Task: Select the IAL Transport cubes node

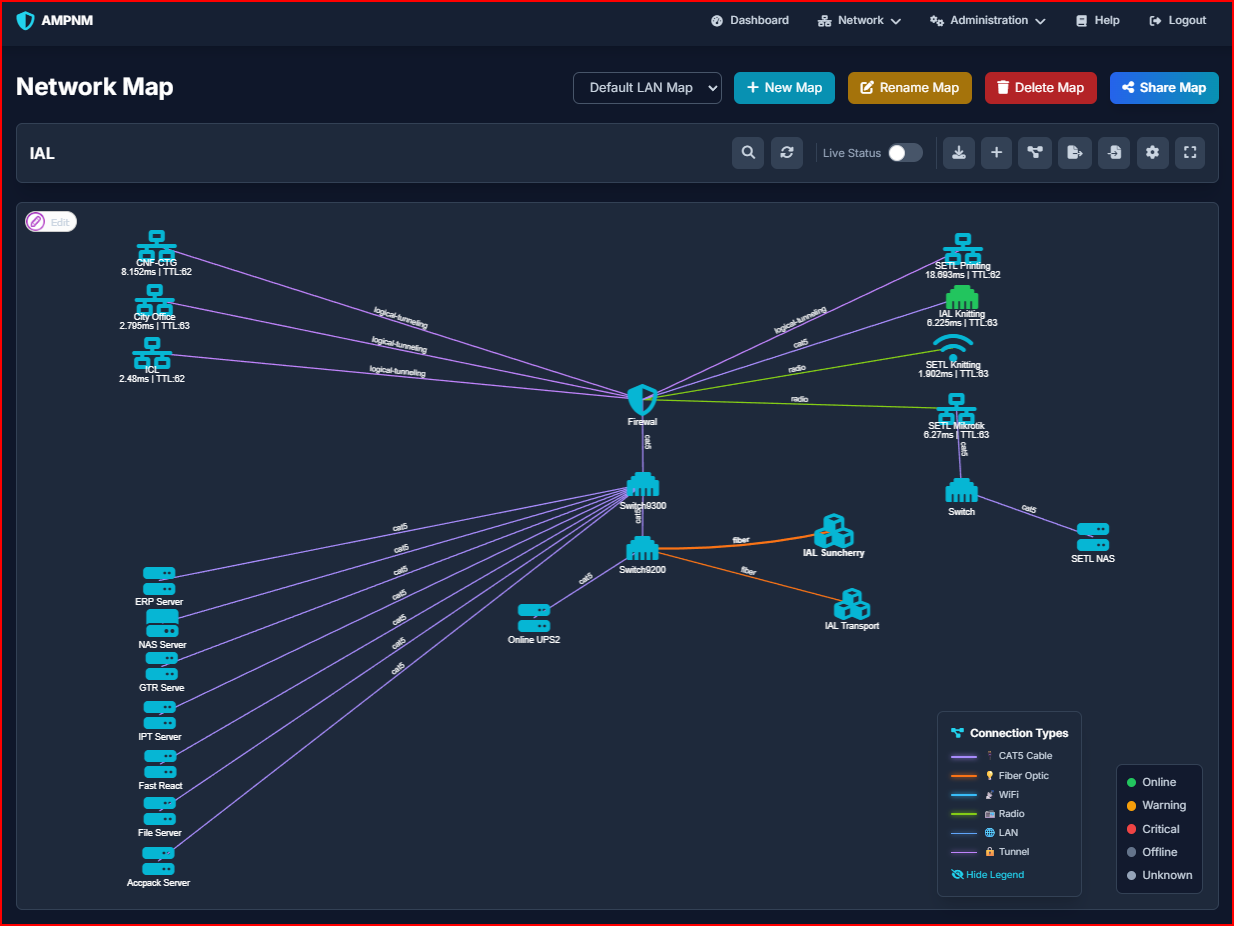Action: [x=852, y=605]
